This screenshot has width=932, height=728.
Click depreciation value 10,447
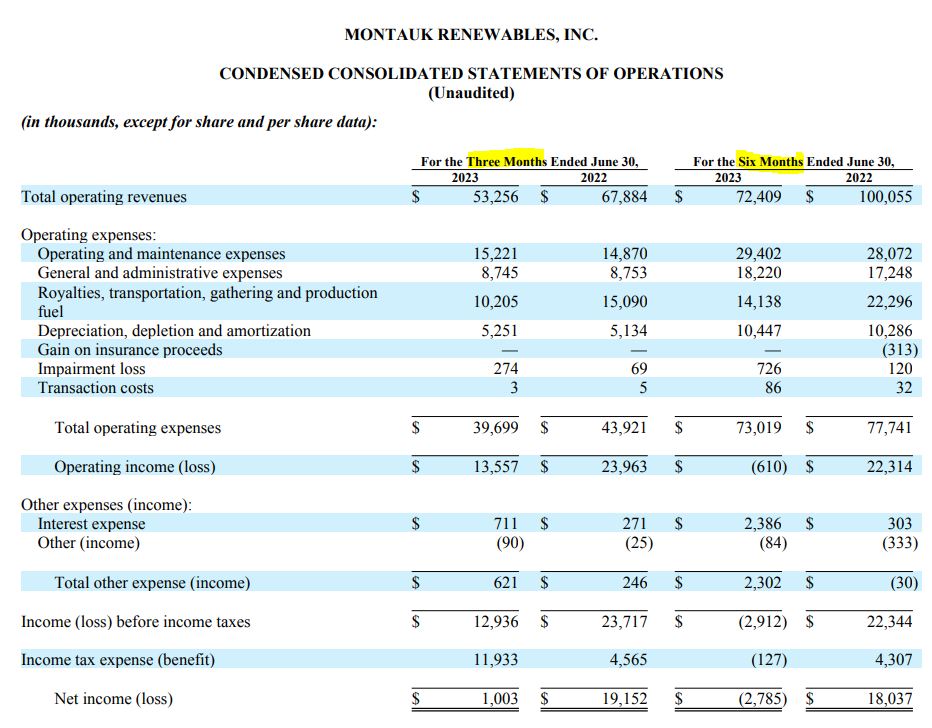758,330
